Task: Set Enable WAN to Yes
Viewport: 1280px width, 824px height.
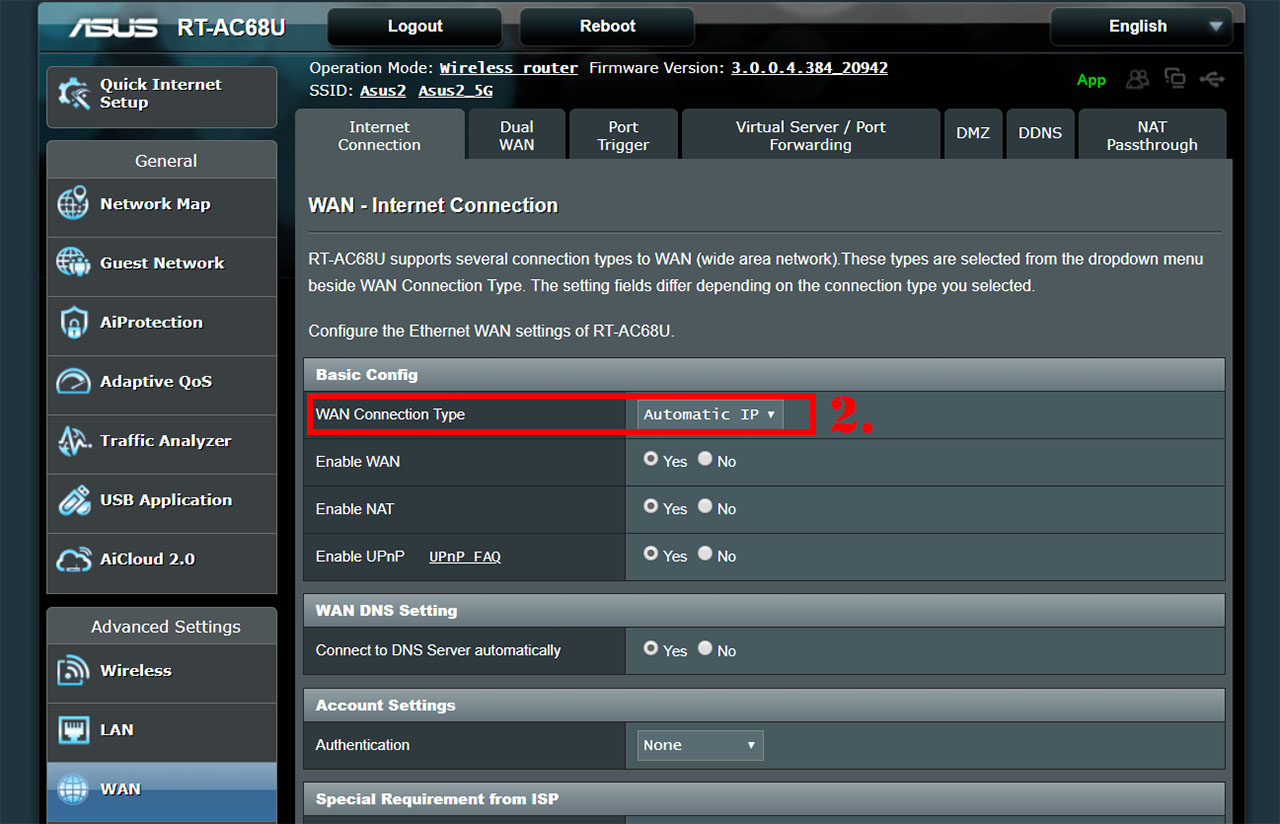Action: point(651,459)
